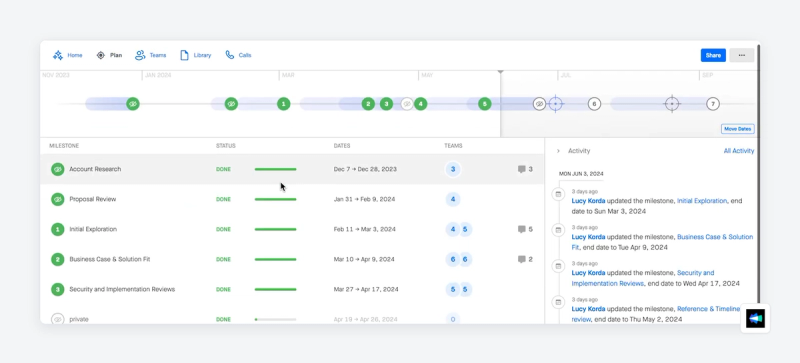The height and width of the screenshot is (363, 800).
Task: Click teams badge 4 in Initial Exploration row
Action: point(453,229)
